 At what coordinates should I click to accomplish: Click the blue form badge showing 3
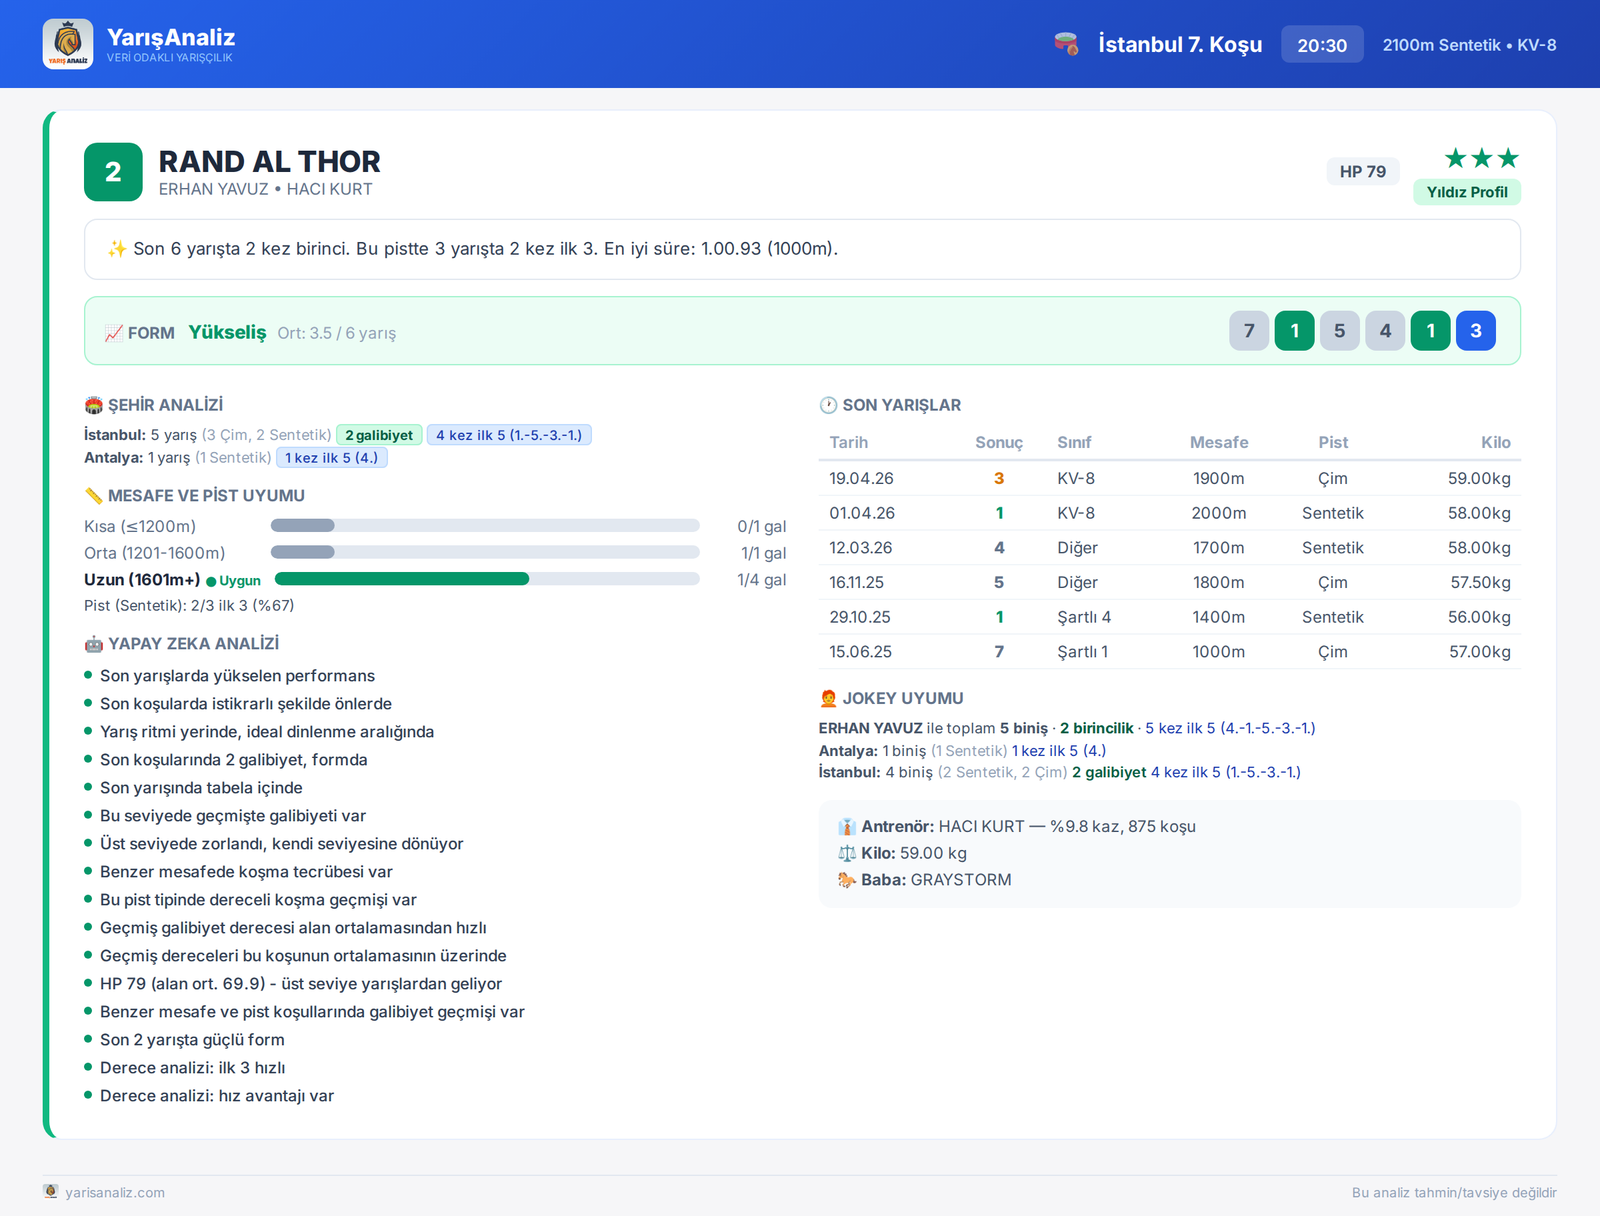[x=1476, y=331]
